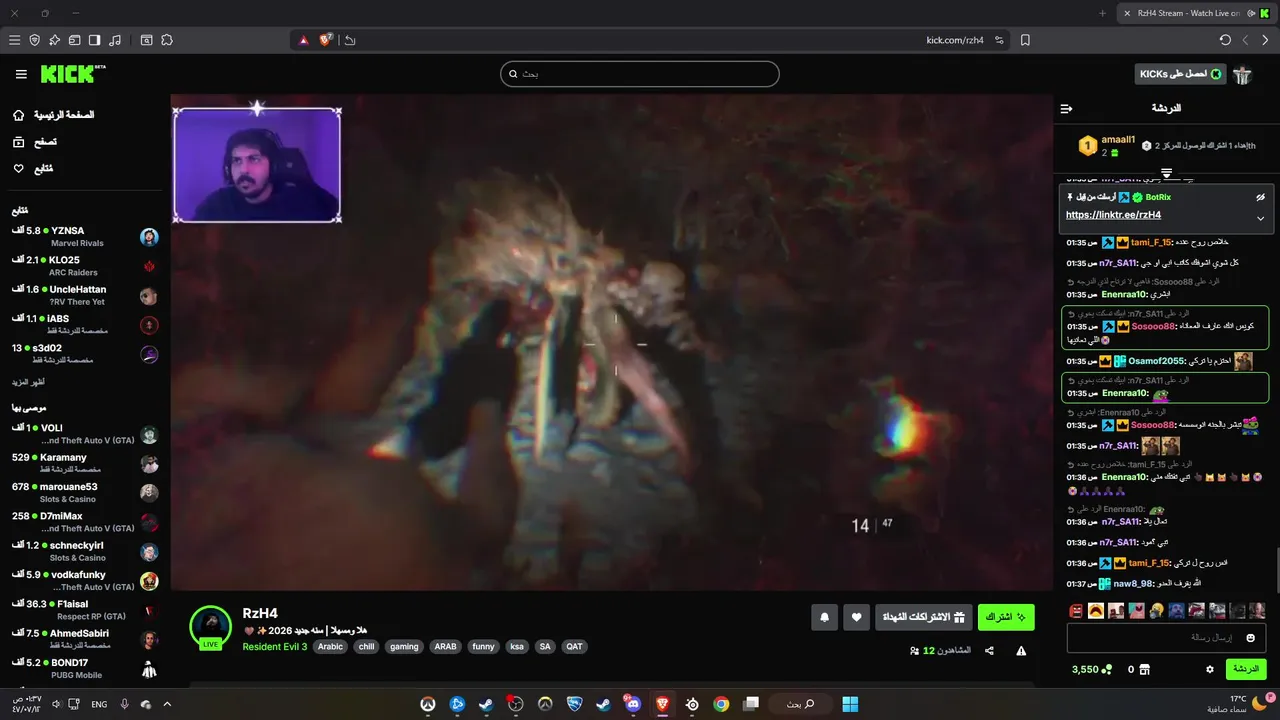This screenshot has width=1280, height=720.
Task: Bookmark this page from address bar
Action: click(1025, 40)
